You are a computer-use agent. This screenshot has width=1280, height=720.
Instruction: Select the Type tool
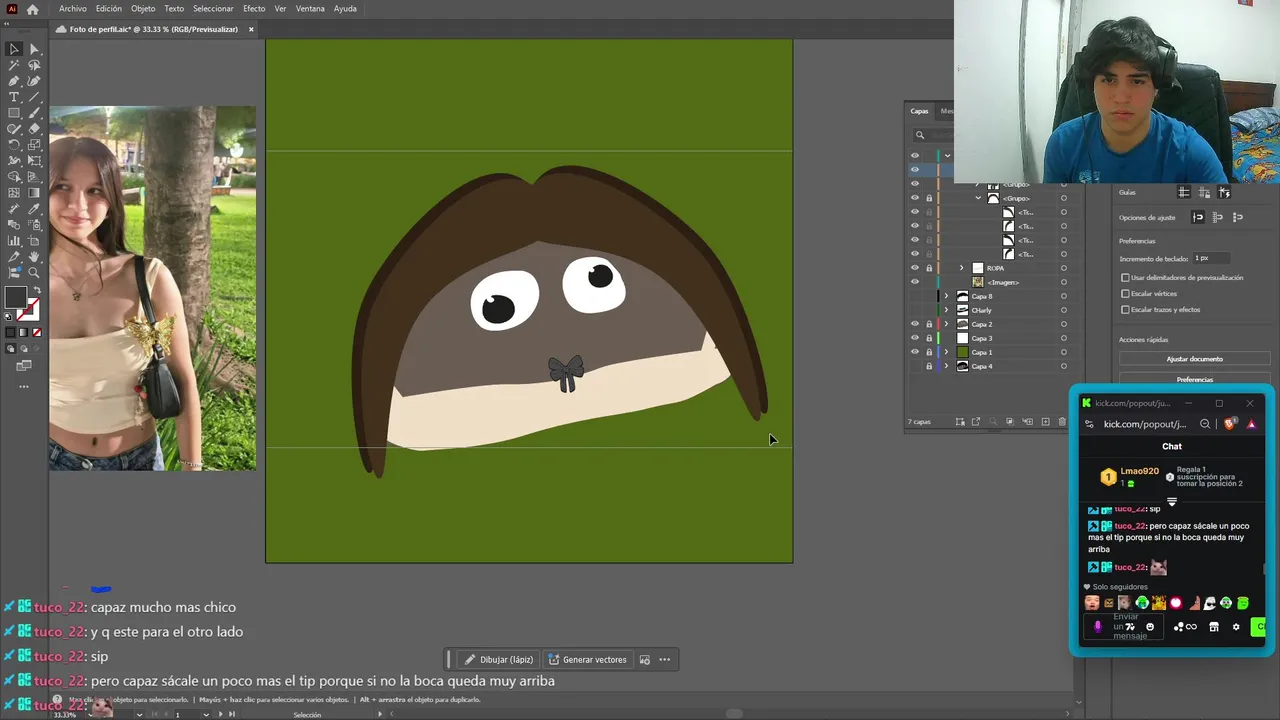click(14, 97)
